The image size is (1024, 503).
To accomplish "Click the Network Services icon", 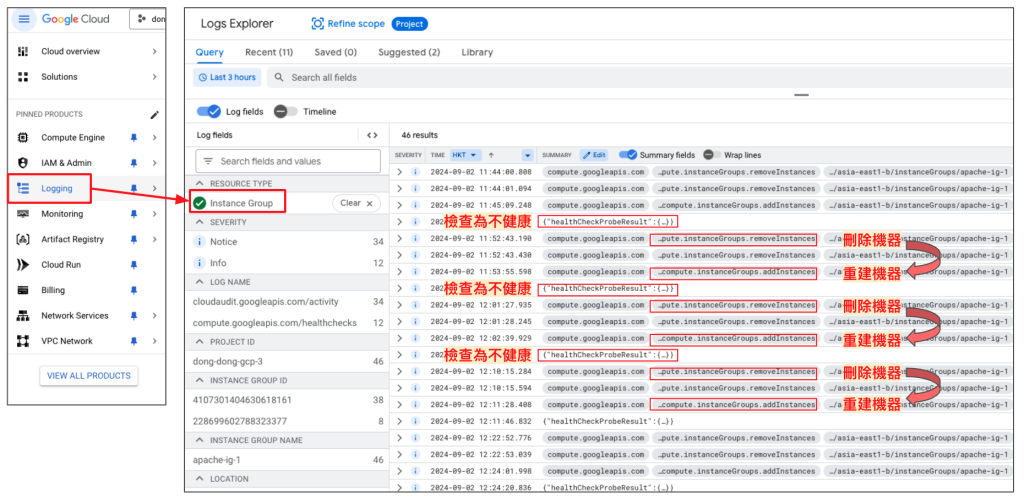I will click(x=23, y=316).
